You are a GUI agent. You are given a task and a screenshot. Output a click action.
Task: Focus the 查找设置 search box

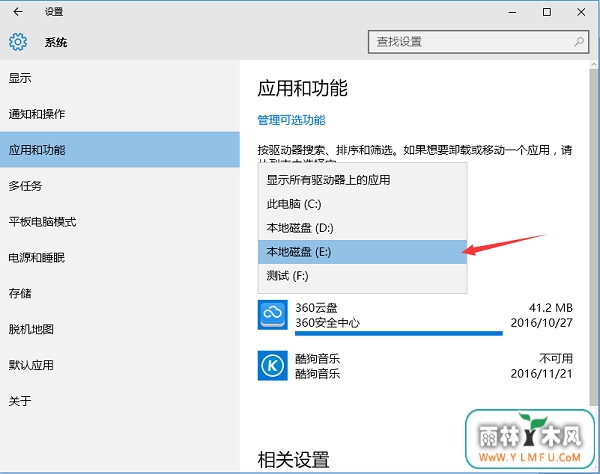[x=478, y=42]
